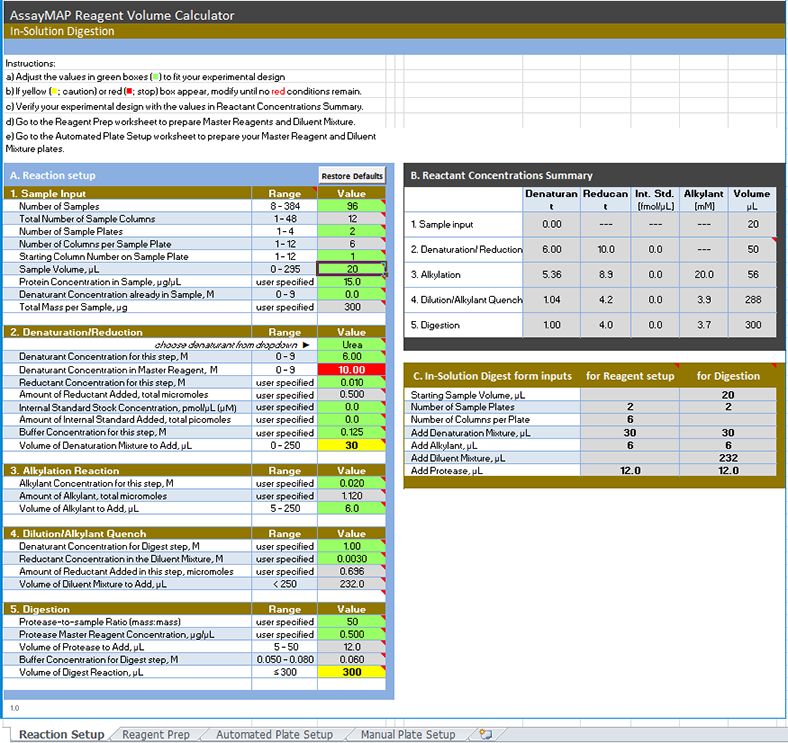Open the Urea denaturant dropdown cell
The image size is (788, 743).
point(351,344)
